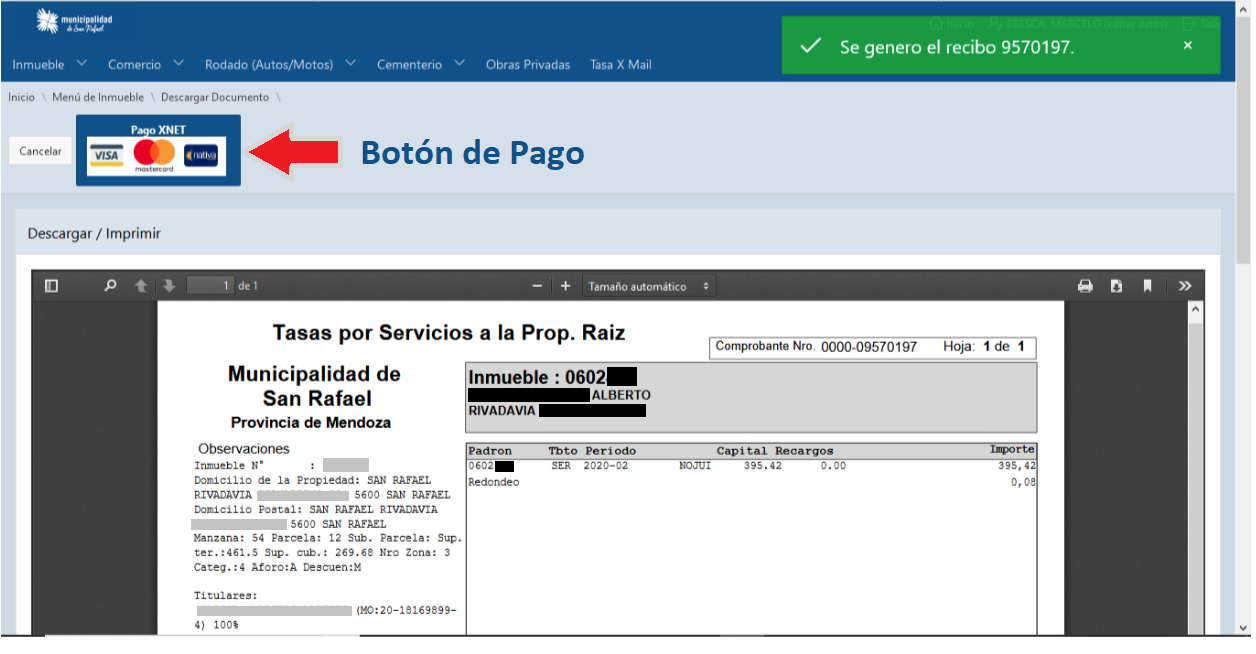Dismiss the receipt generated notification
This screenshot has height=654, width=1256.
1187,46
